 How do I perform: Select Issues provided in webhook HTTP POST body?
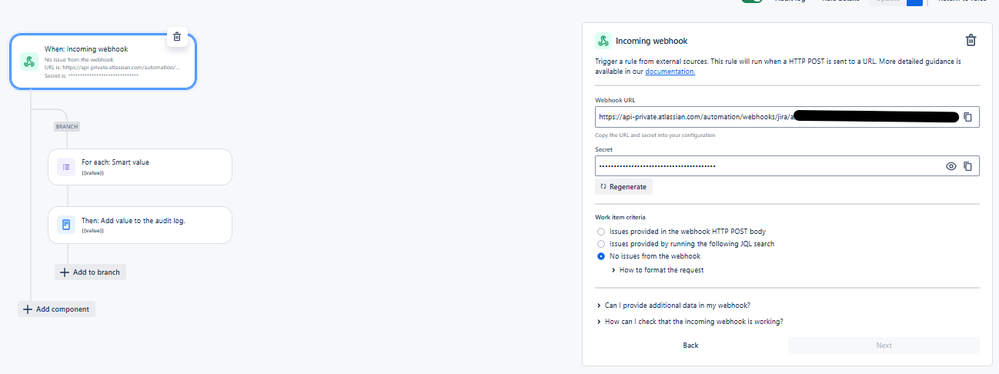(601, 231)
